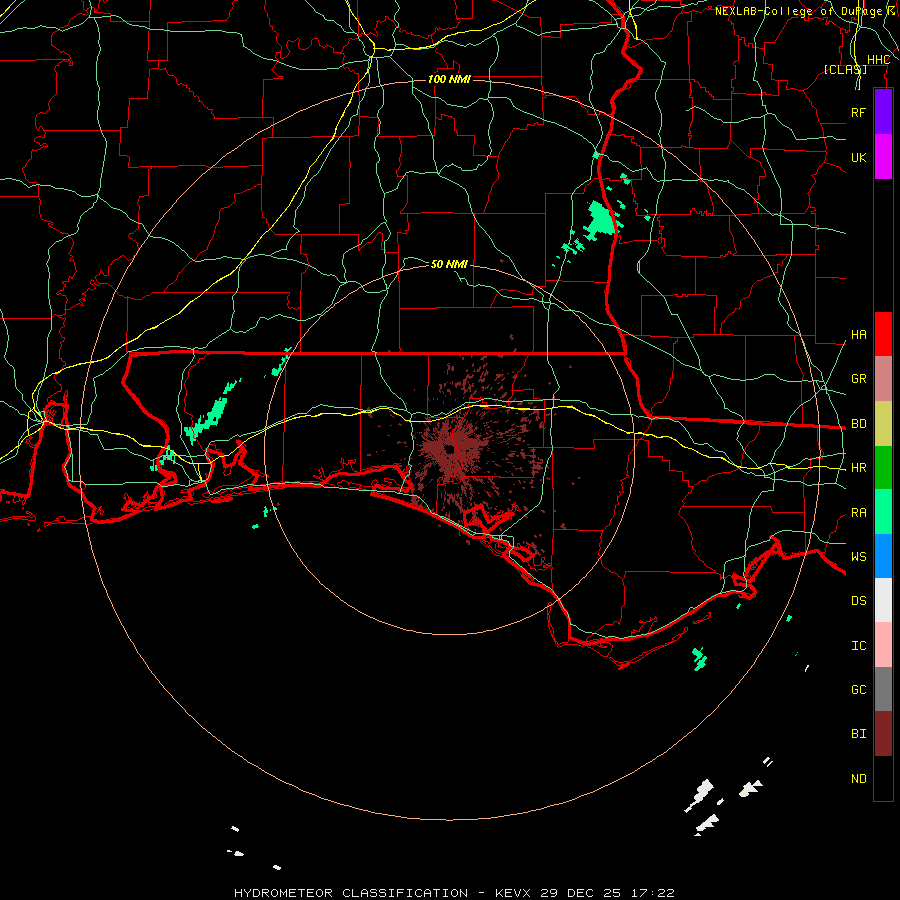The height and width of the screenshot is (900, 900).
Task: Click the IC legend label
Action: pos(859,646)
